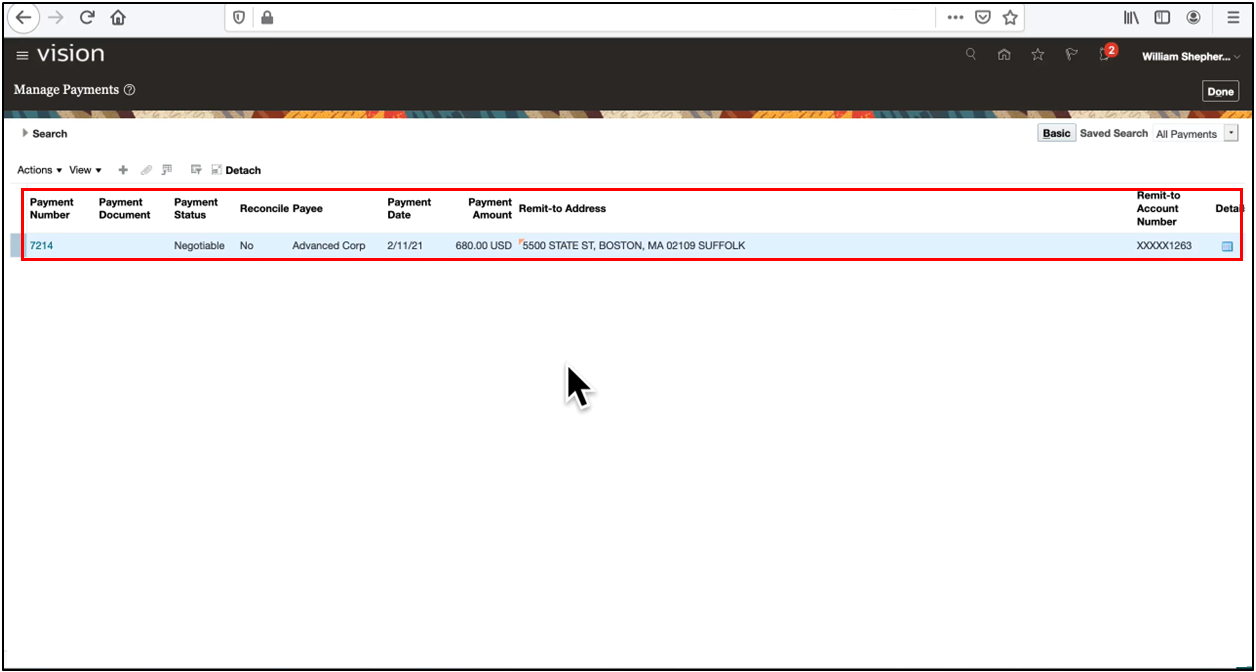Open the View dropdown
1256x672 pixels.
click(x=84, y=170)
